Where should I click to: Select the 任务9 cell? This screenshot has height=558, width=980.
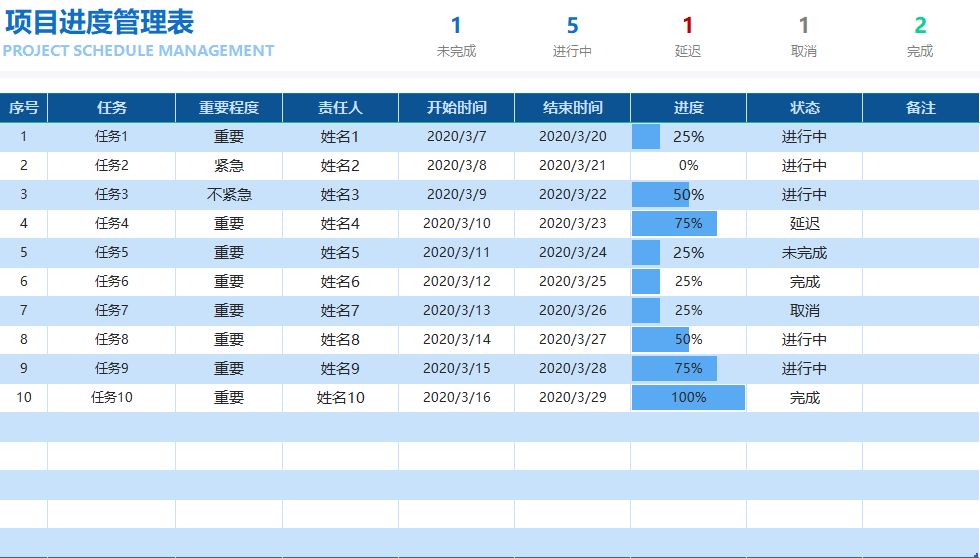point(112,368)
